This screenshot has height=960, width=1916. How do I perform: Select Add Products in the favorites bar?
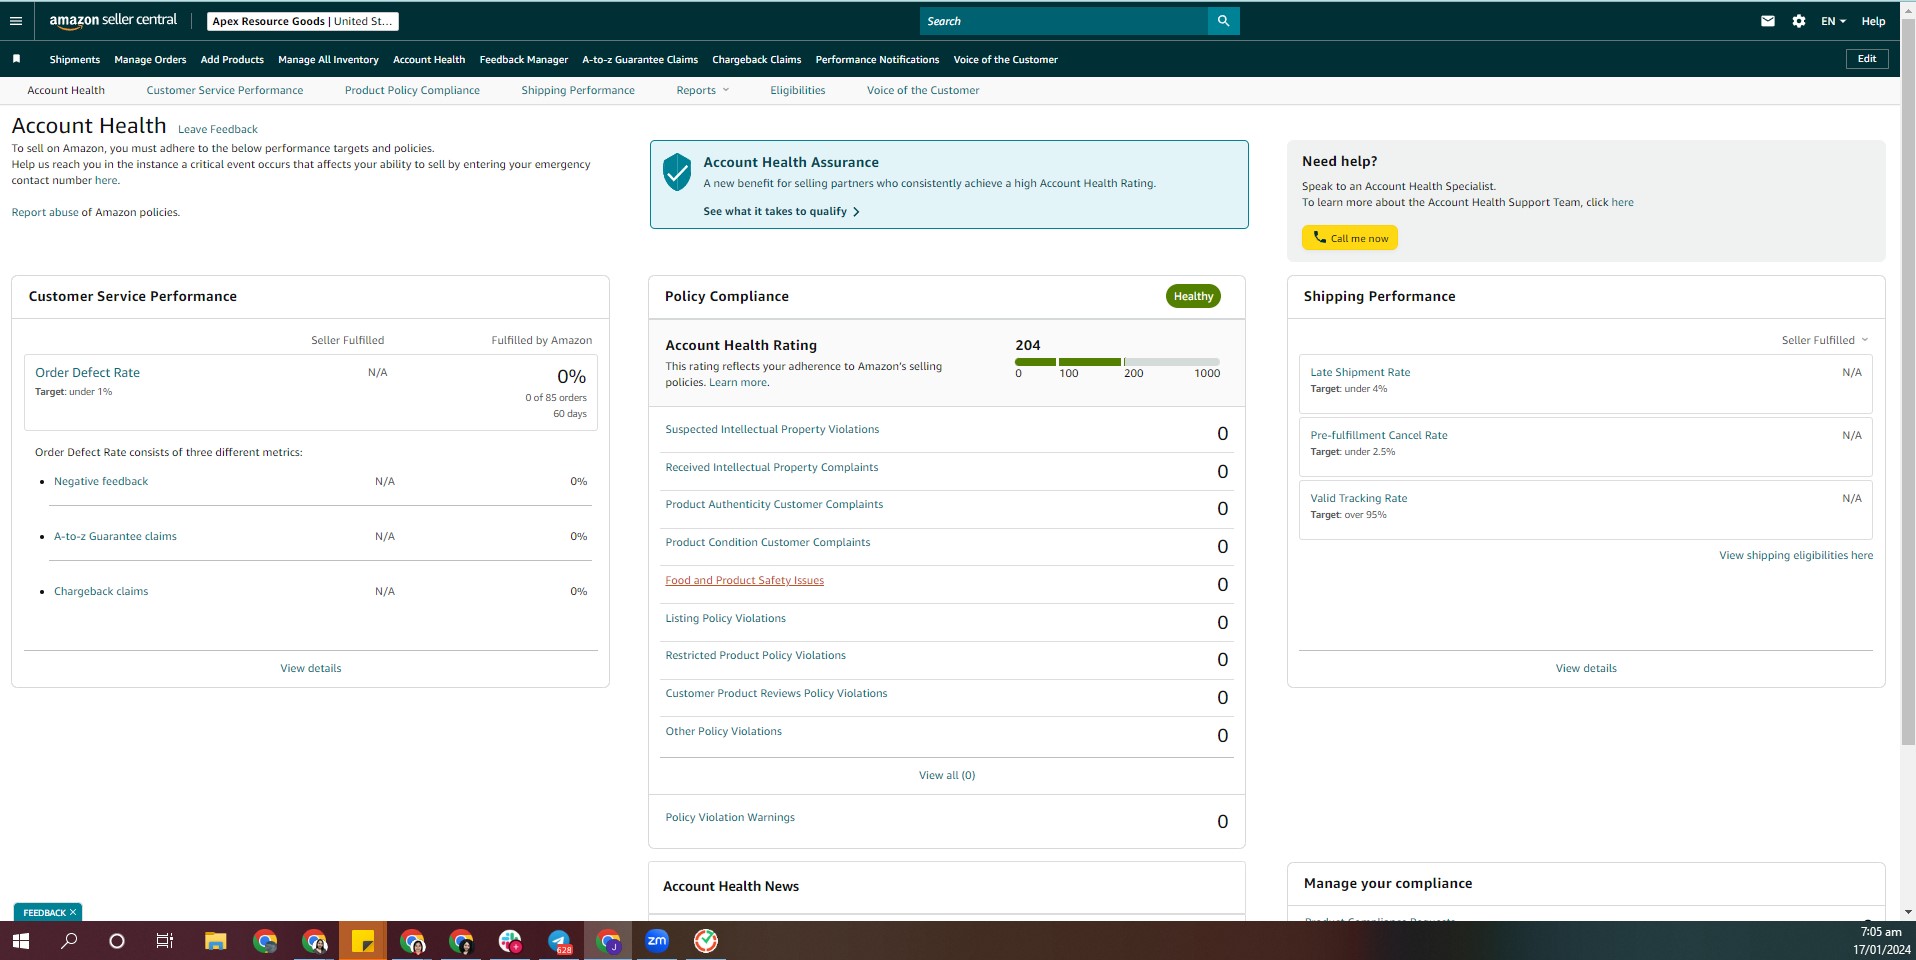pos(232,59)
